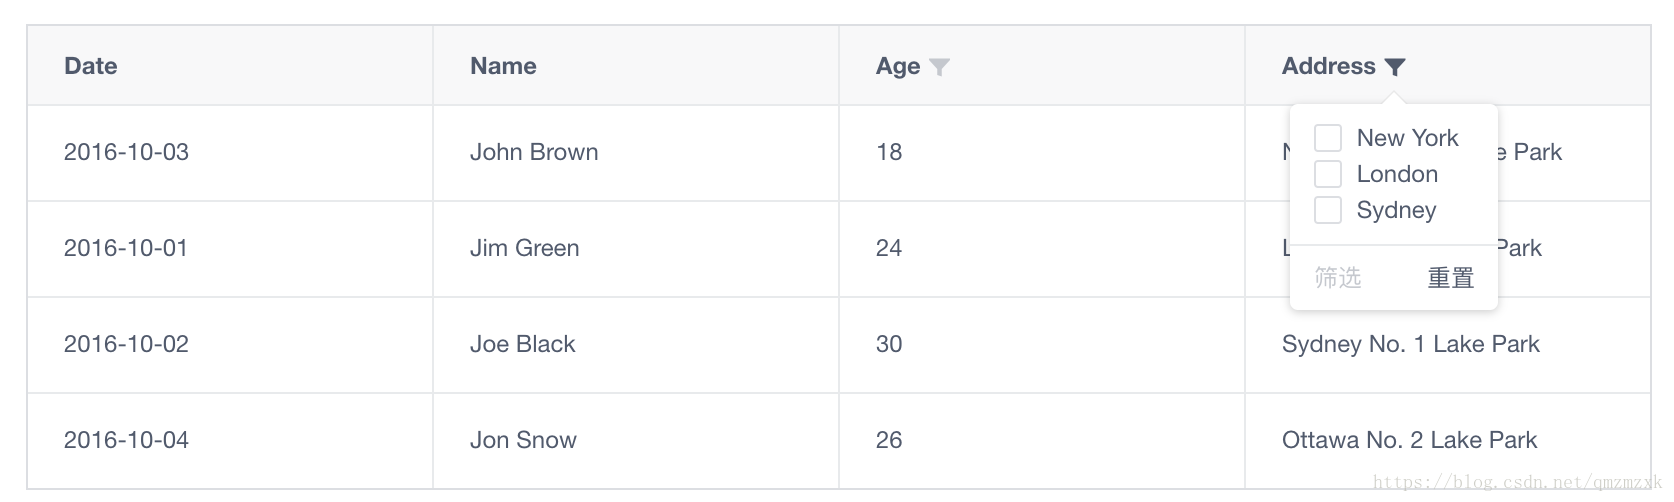This screenshot has width=1674, height=502.
Task: Click the Age column header label
Action: [x=898, y=66]
